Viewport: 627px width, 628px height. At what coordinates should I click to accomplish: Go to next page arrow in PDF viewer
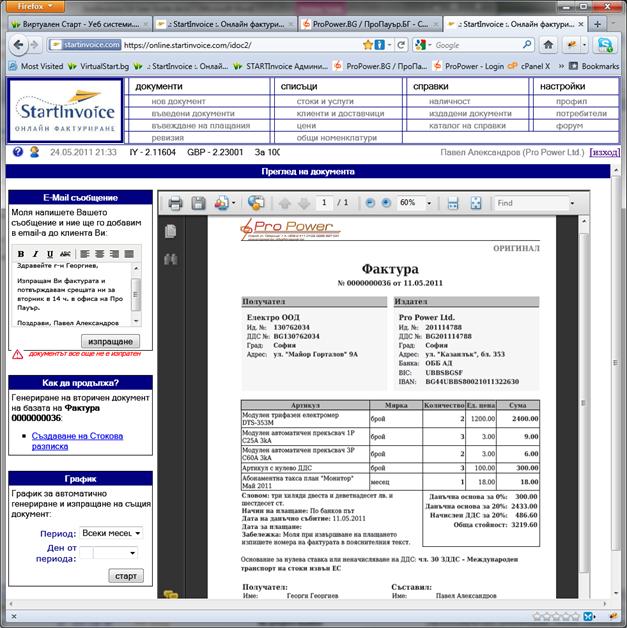pos(304,203)
